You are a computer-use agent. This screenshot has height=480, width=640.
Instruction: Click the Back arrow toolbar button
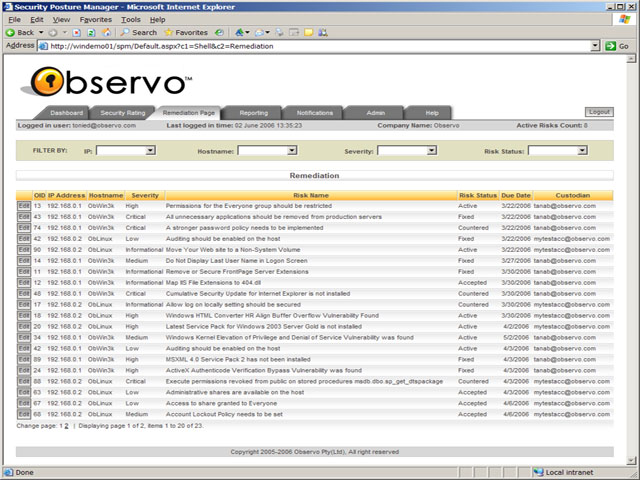click(x=20, y=33)
